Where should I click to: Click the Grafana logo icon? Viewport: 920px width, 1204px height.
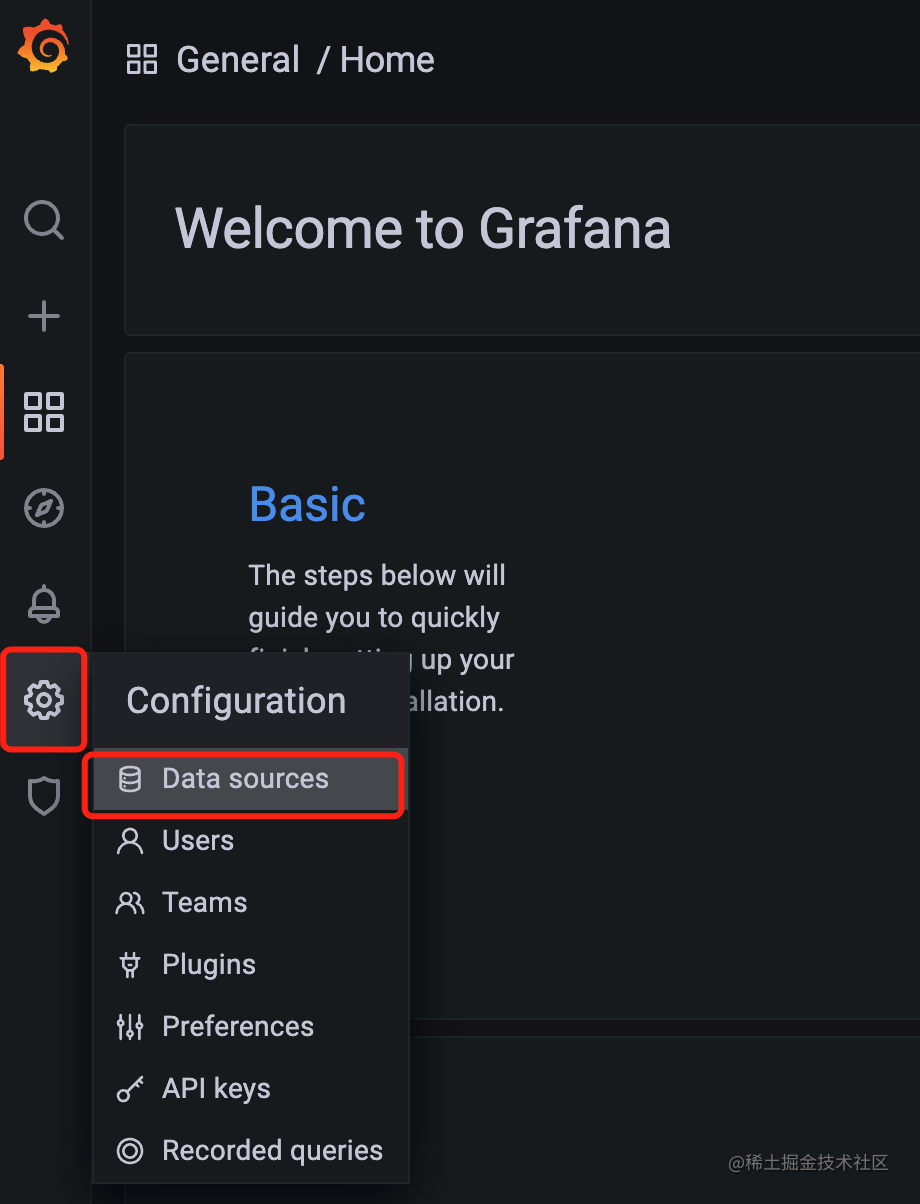point(43,47)
